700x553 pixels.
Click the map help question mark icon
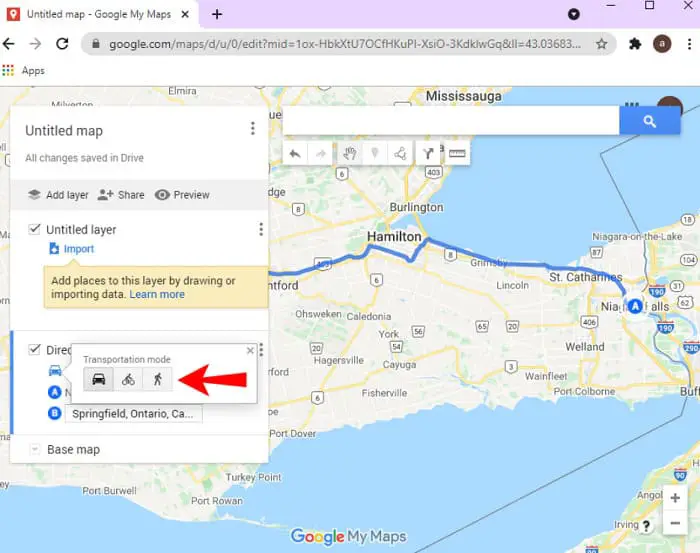pos(646,526)
